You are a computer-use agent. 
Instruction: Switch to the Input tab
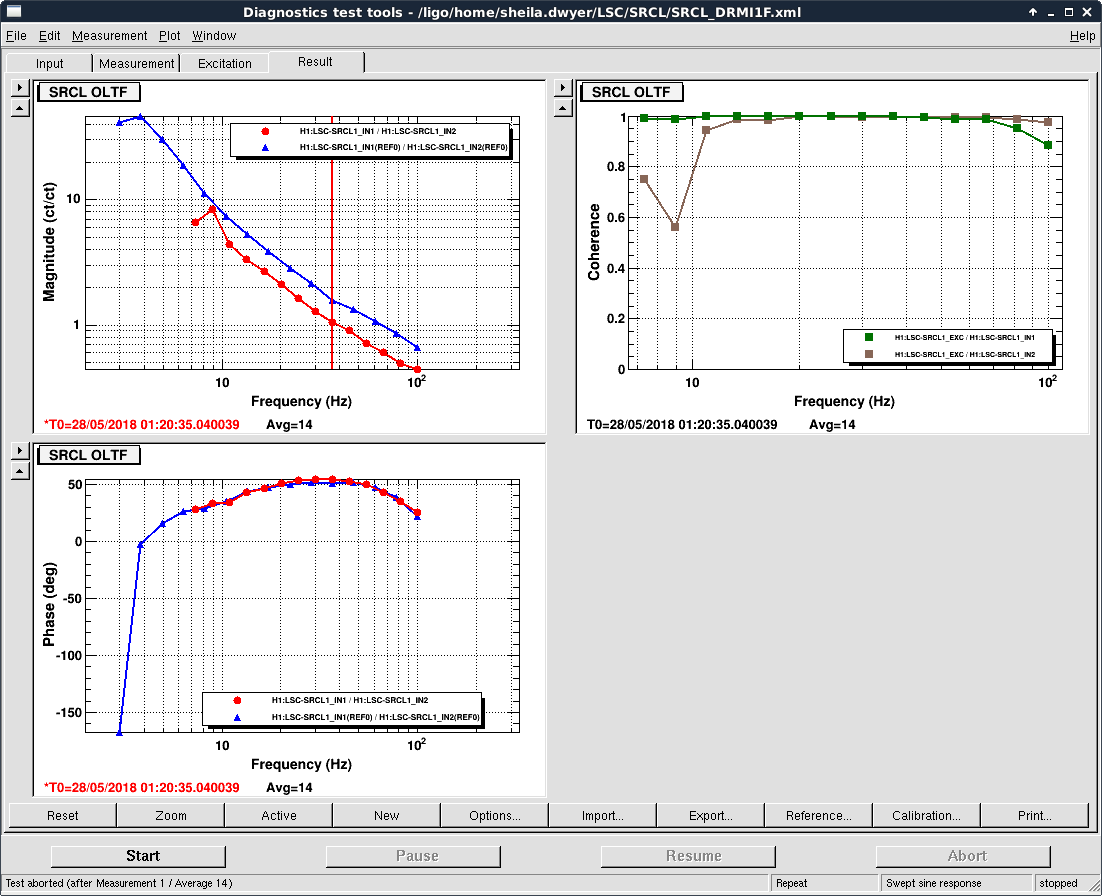click(50, 63)
